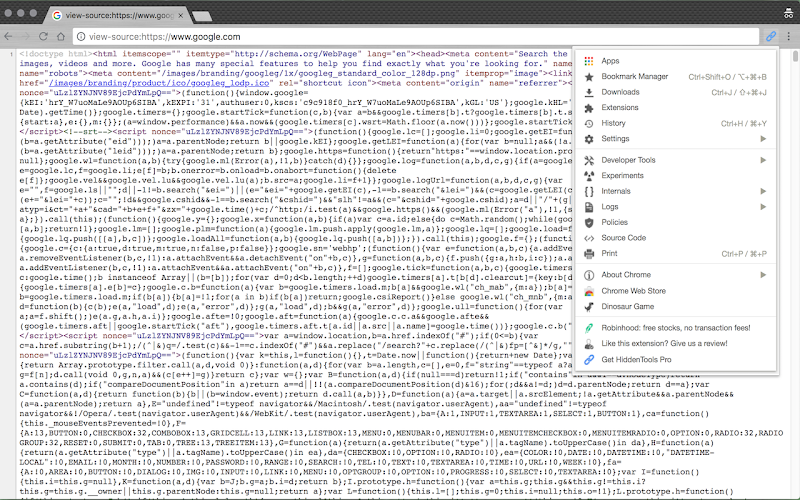
Task: Expand the Settings submenu arrow
Action: 763,139
